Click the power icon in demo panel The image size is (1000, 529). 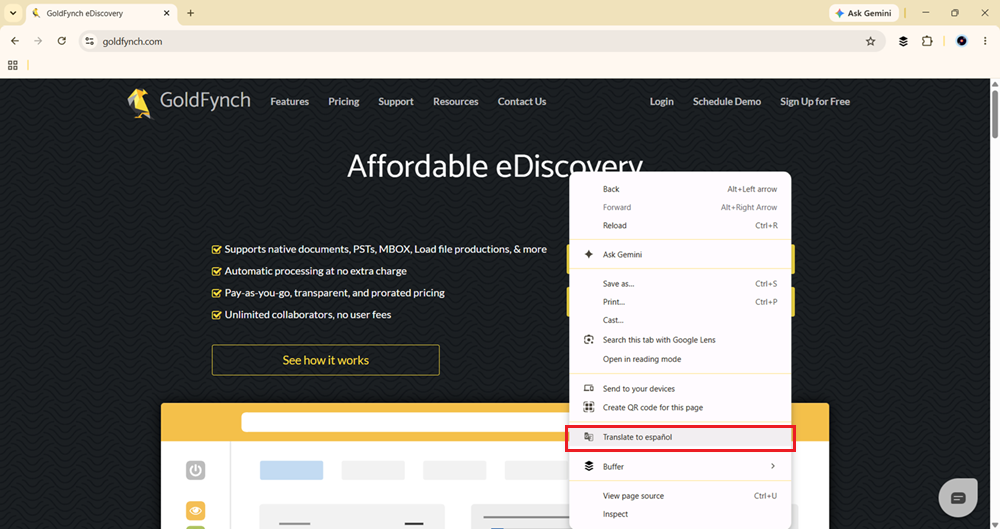coord(196,470)
